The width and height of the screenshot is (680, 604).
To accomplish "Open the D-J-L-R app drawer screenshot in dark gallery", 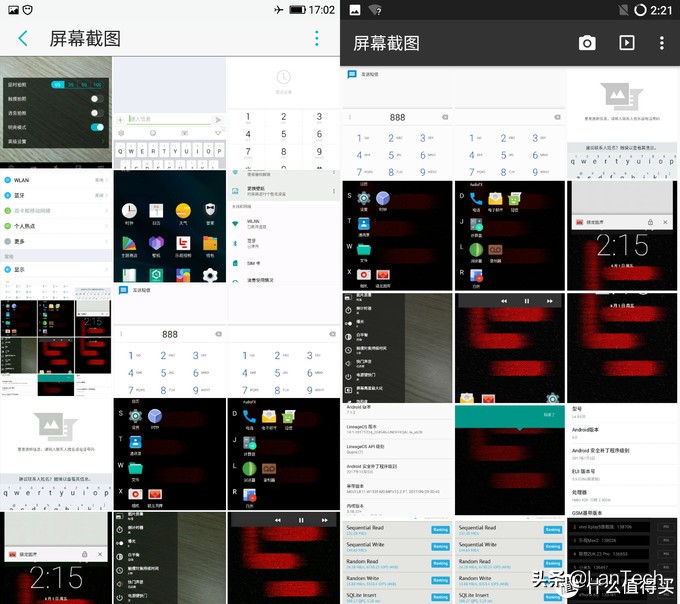I will (x=510, y=235).
